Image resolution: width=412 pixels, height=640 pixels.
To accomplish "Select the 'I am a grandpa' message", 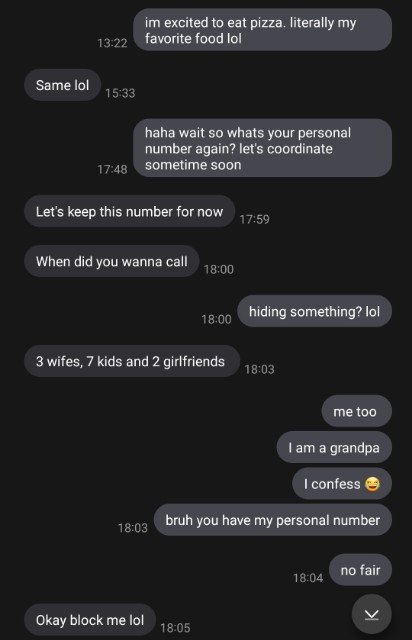I will (334, 447).
